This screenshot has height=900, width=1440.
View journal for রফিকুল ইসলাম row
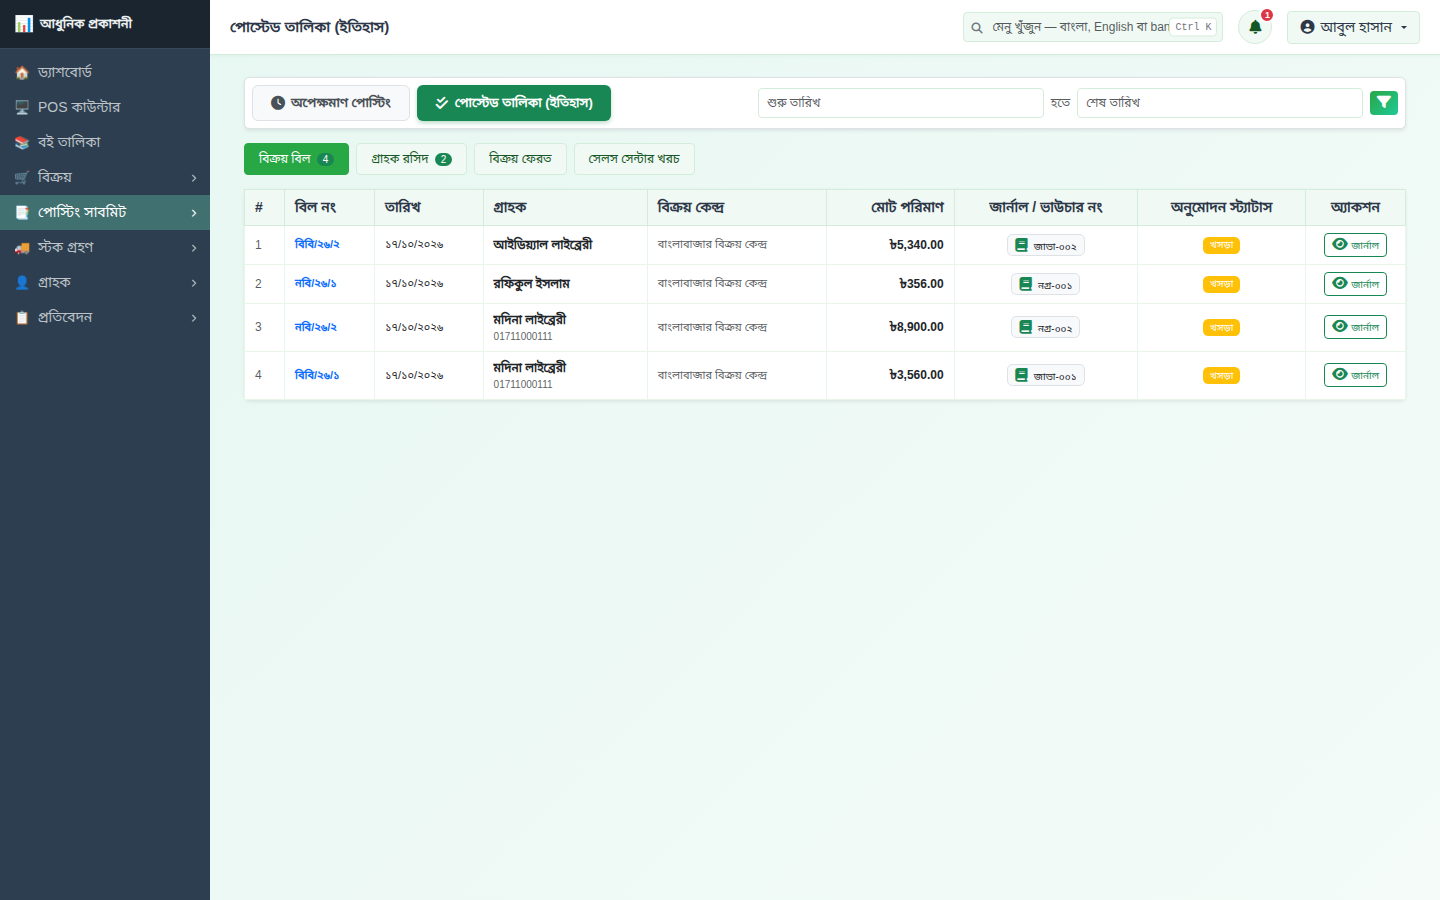pyautogui.click(x=1355, y=284)
